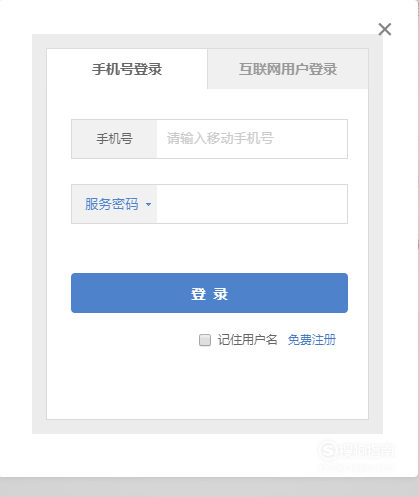Click the blue 登录 button
This screenshot has height=497, width=419.
[209, 293]
